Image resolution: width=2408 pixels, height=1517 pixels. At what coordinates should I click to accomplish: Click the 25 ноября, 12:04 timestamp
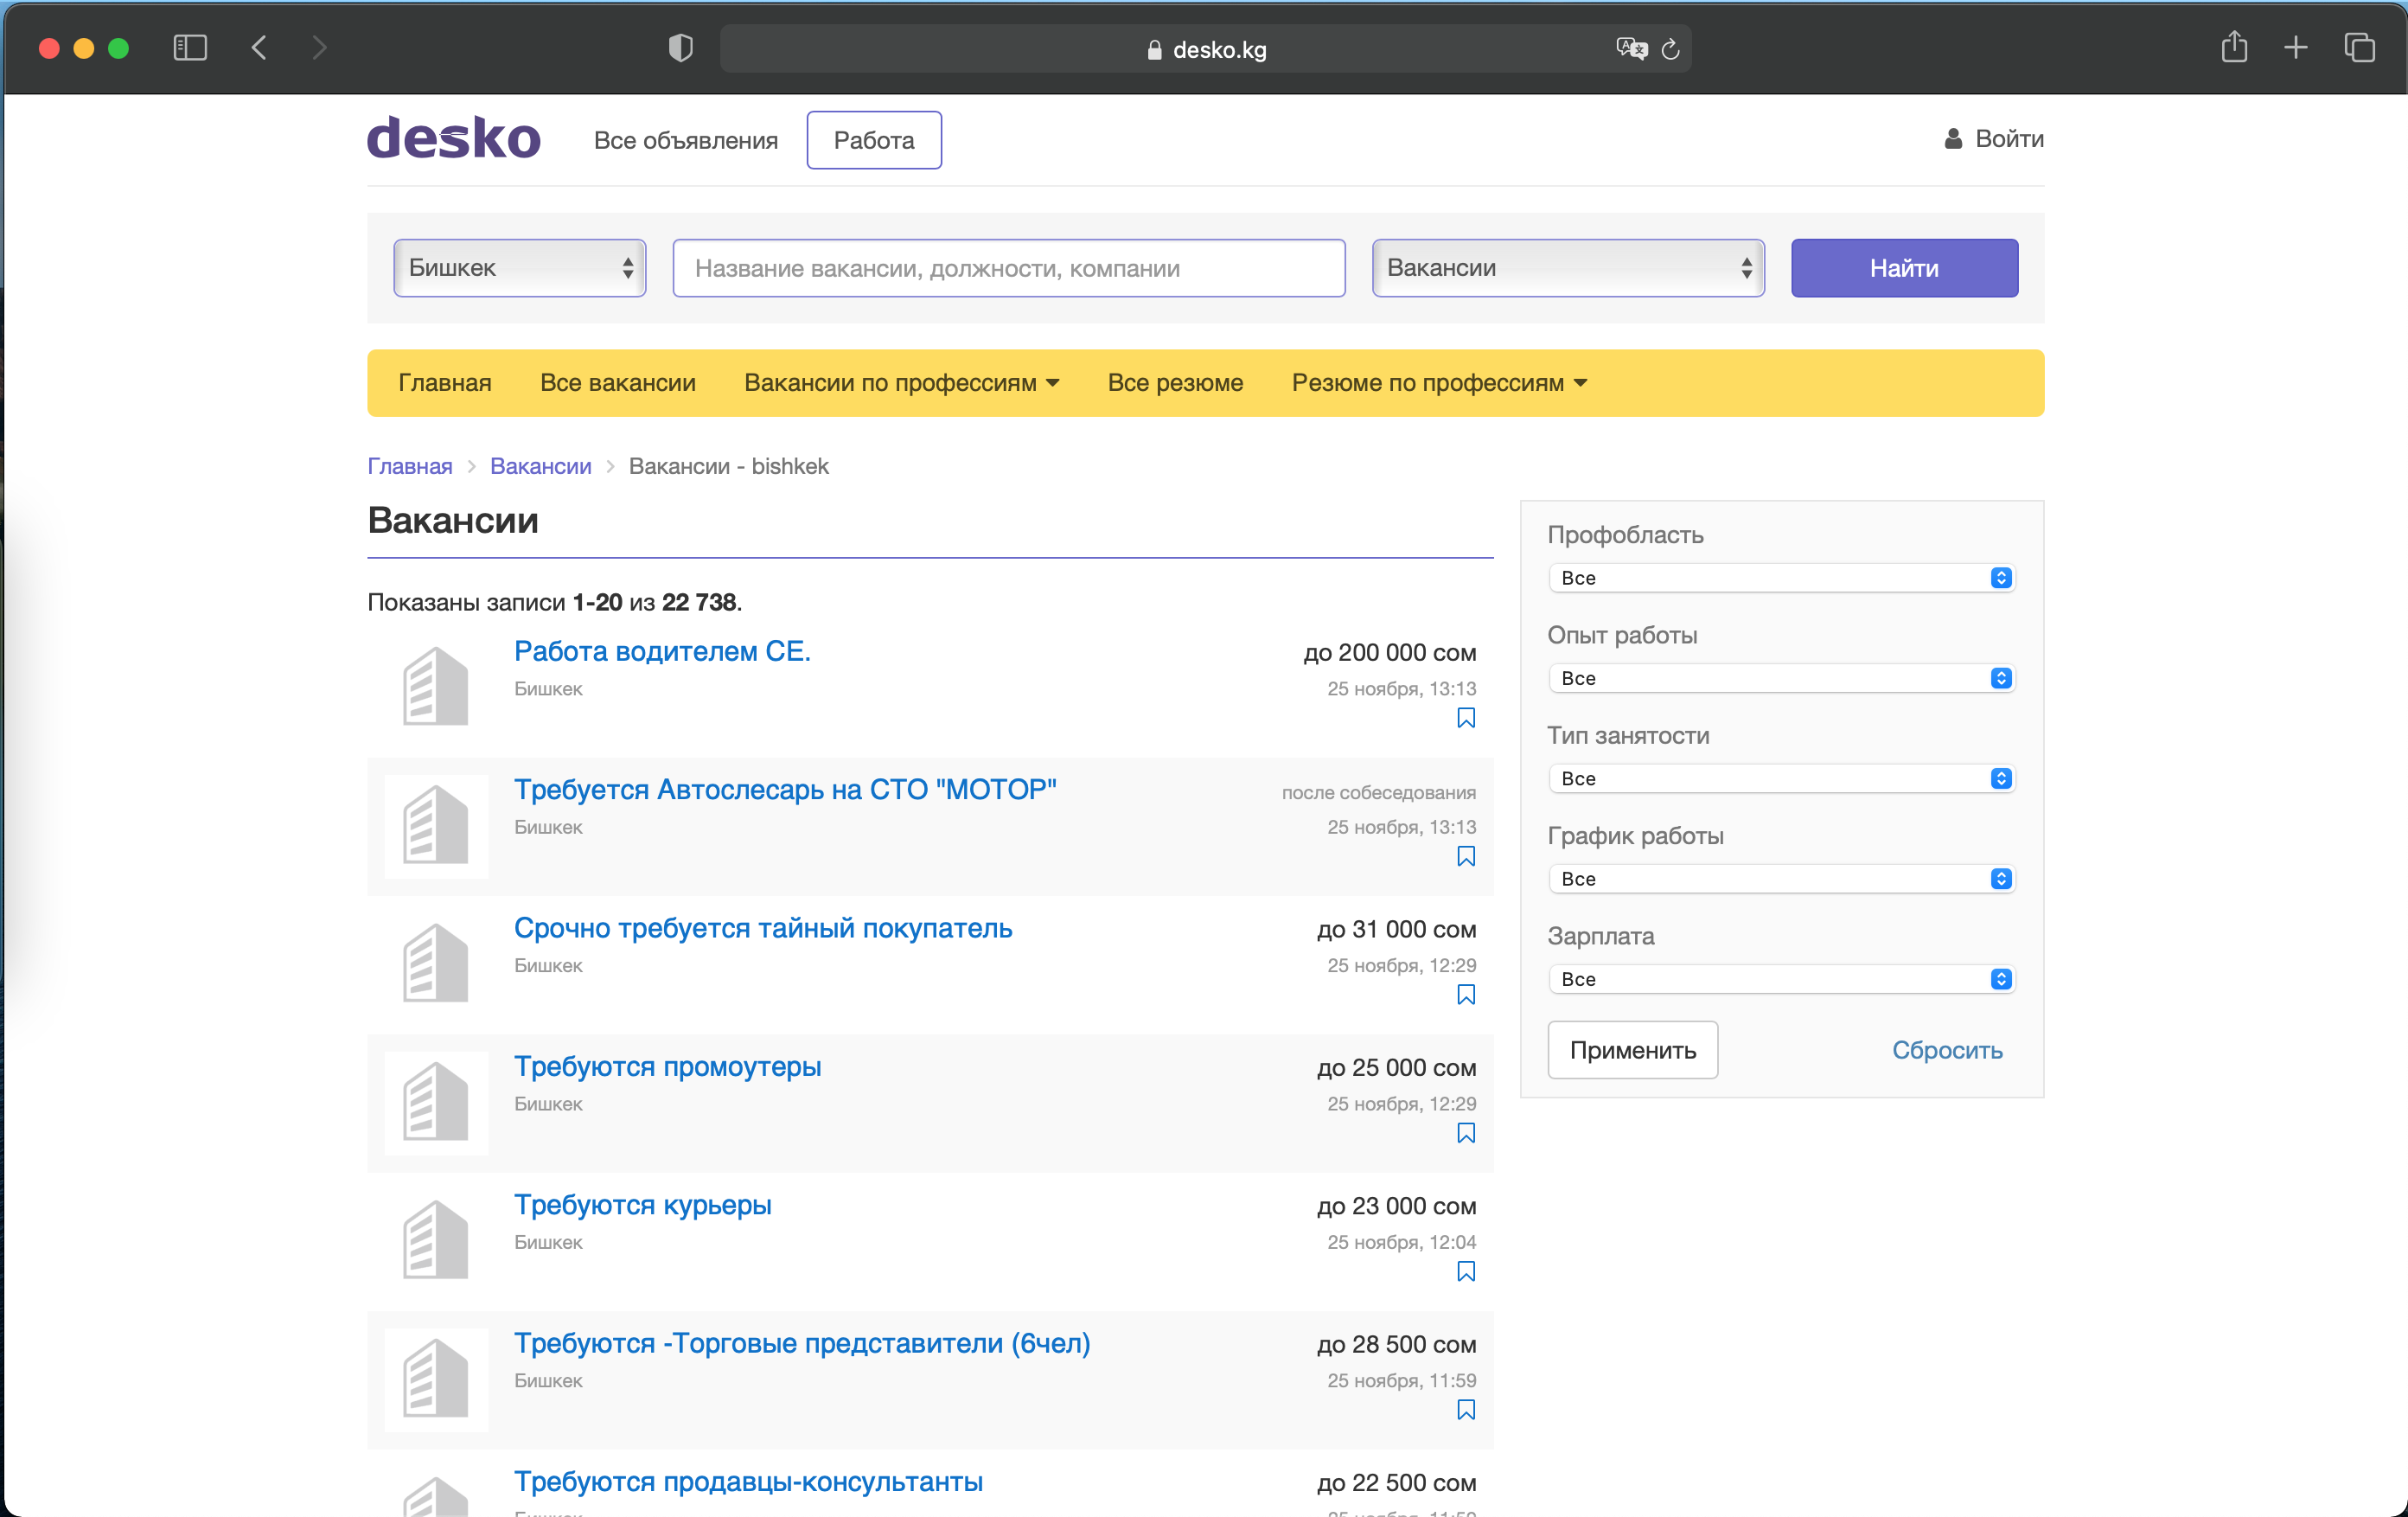click(x=1402, y=1242)
